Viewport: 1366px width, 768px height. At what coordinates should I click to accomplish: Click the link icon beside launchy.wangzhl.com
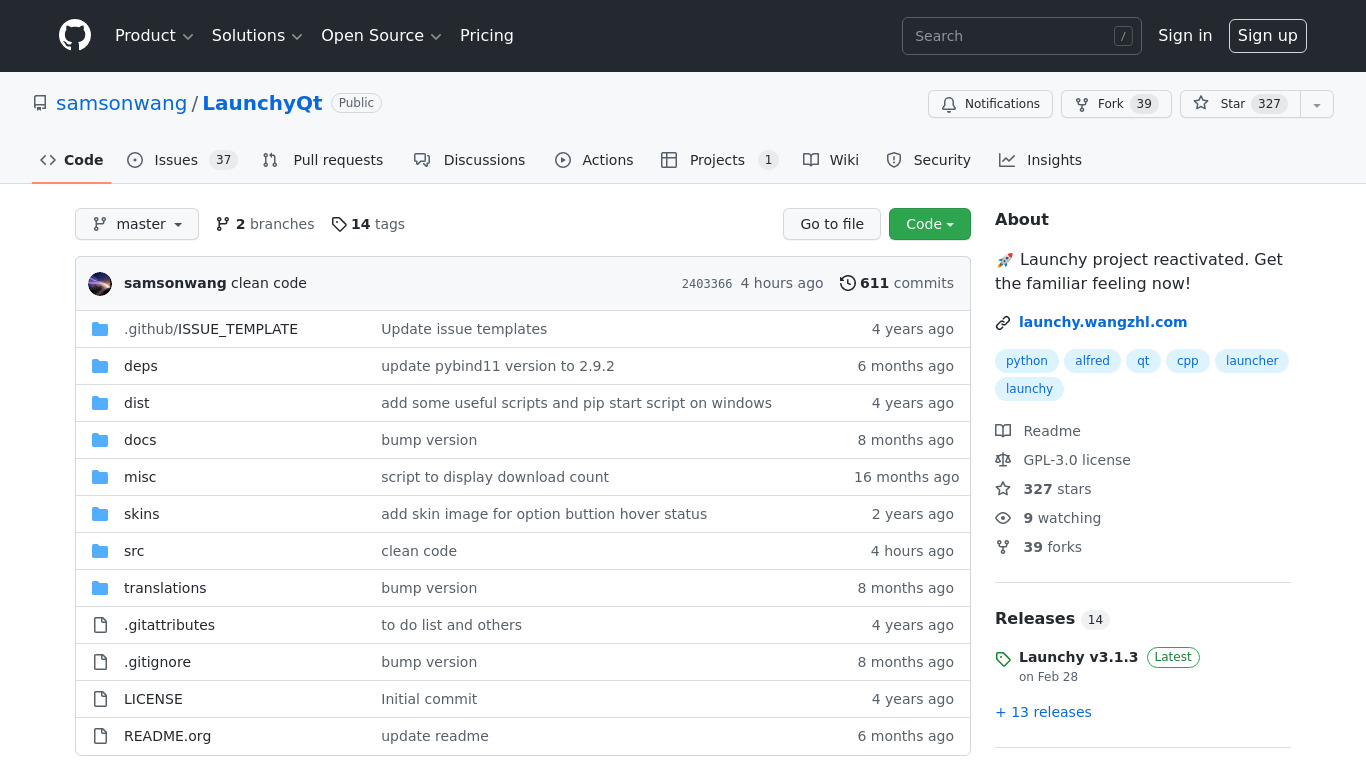[1003, 323]
